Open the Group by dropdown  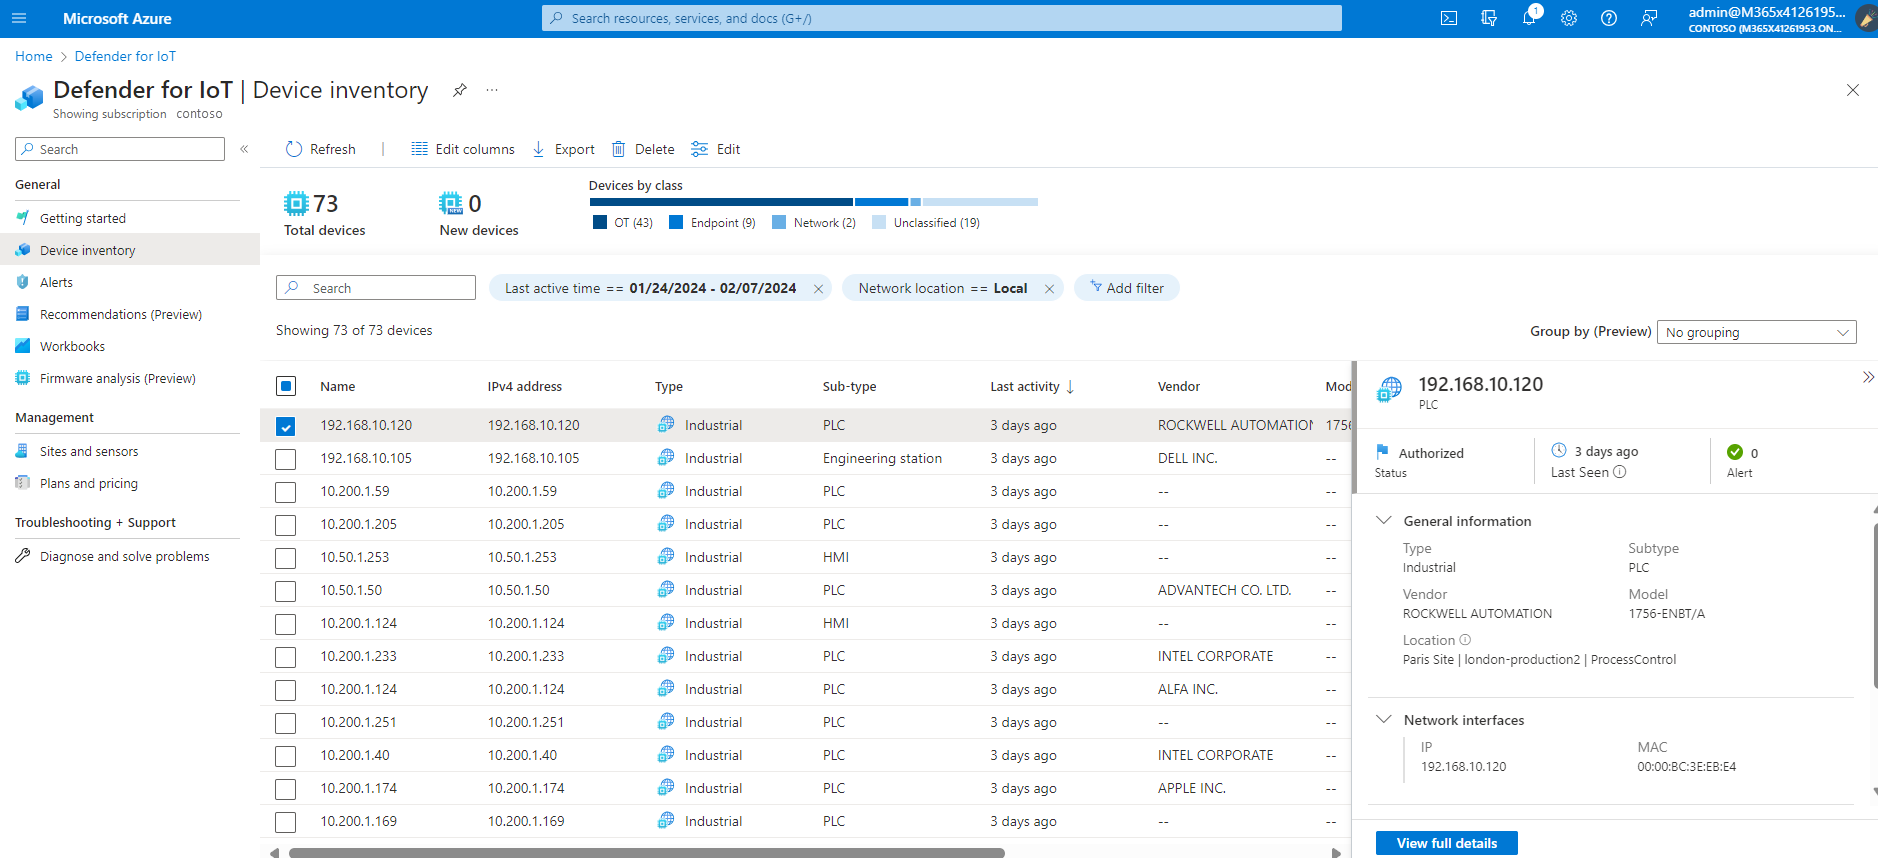click(x=1756, y=332)
